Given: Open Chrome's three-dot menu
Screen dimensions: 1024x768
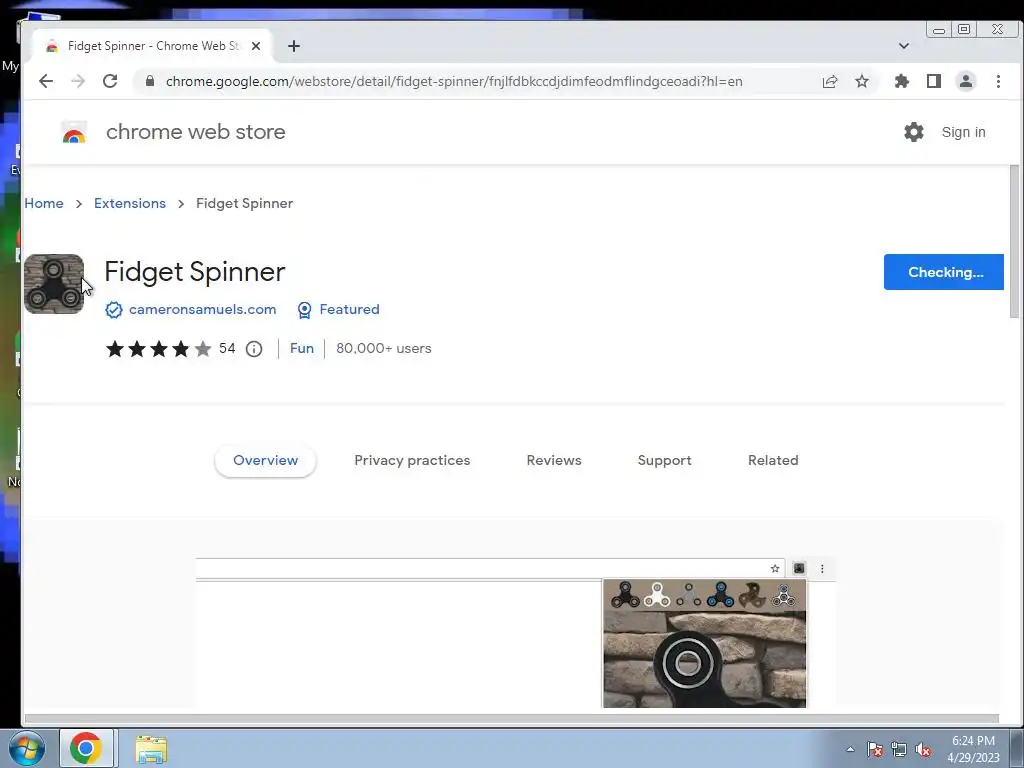Looking at the screenshot, I should point(998,81).
